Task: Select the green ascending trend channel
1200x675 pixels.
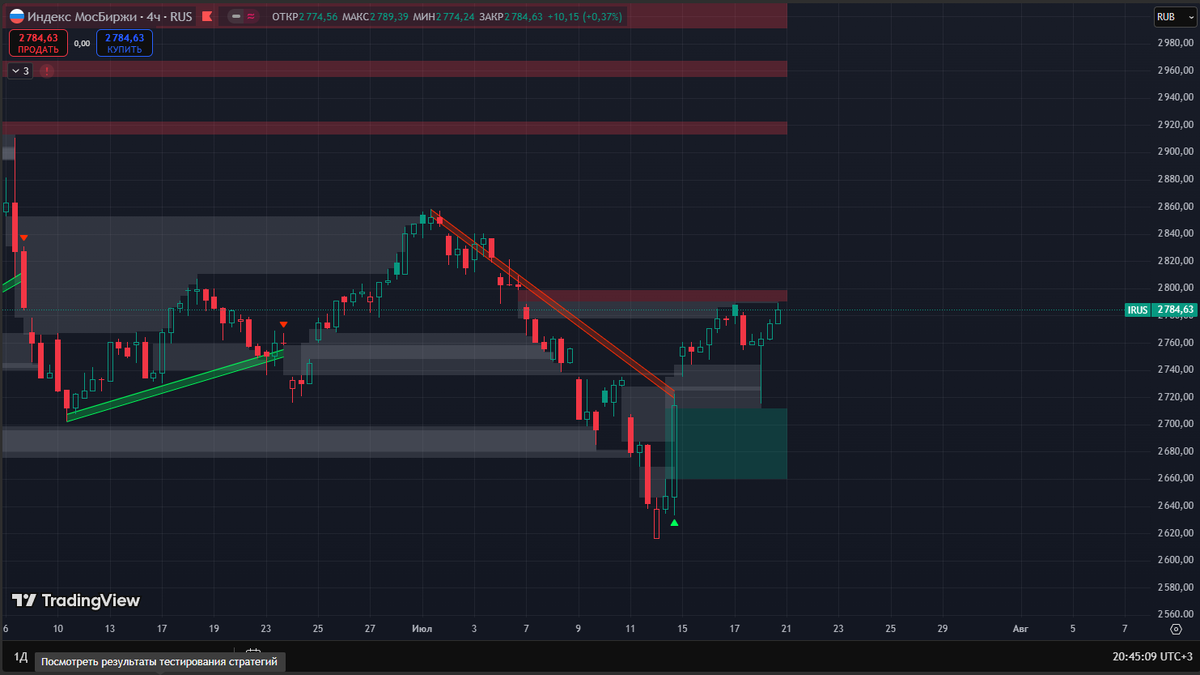Action: pos(175,384)
